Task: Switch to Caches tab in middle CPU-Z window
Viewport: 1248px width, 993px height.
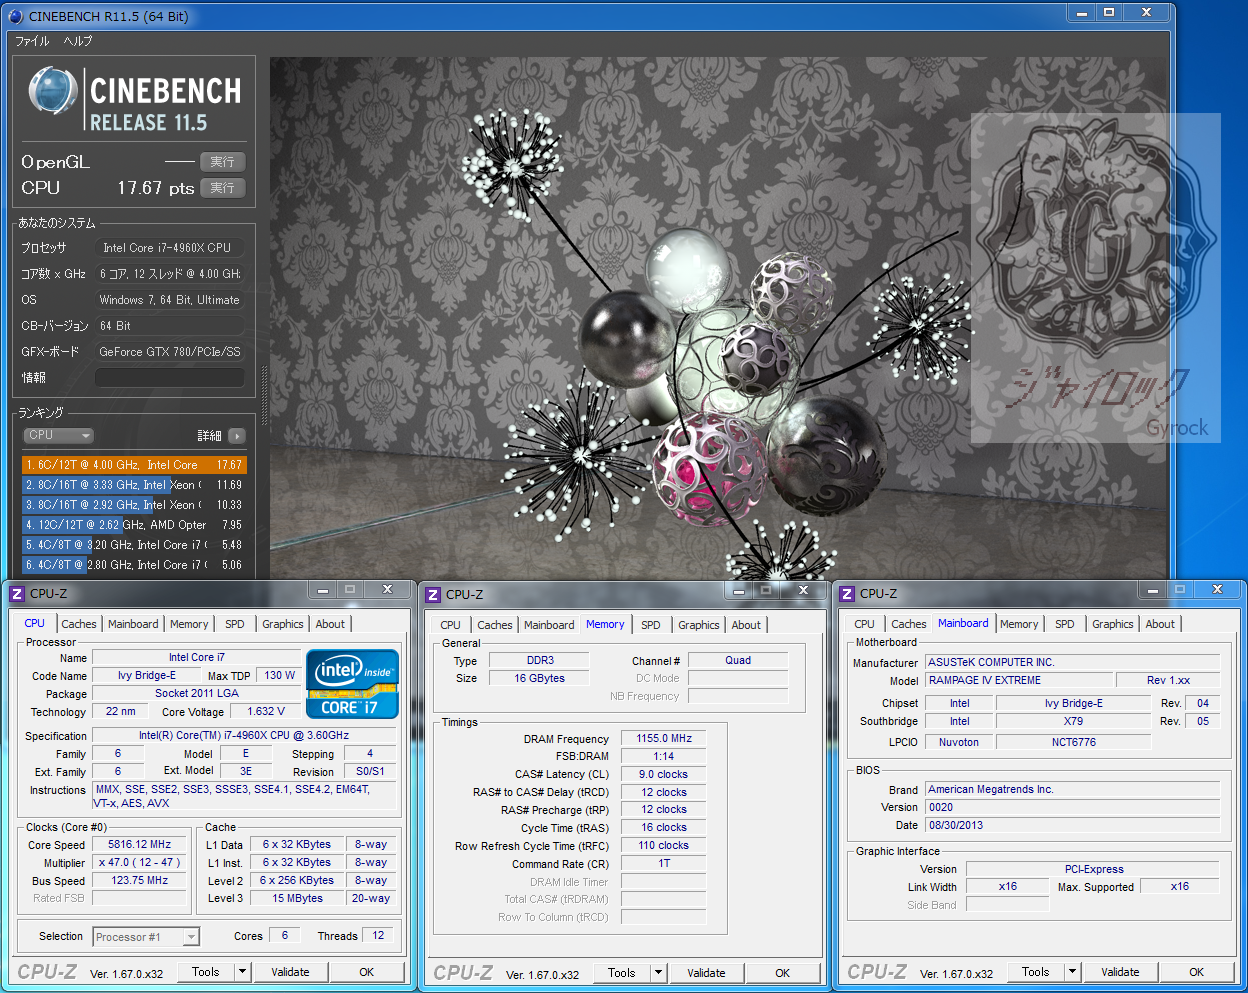Action: pos(495,625)
